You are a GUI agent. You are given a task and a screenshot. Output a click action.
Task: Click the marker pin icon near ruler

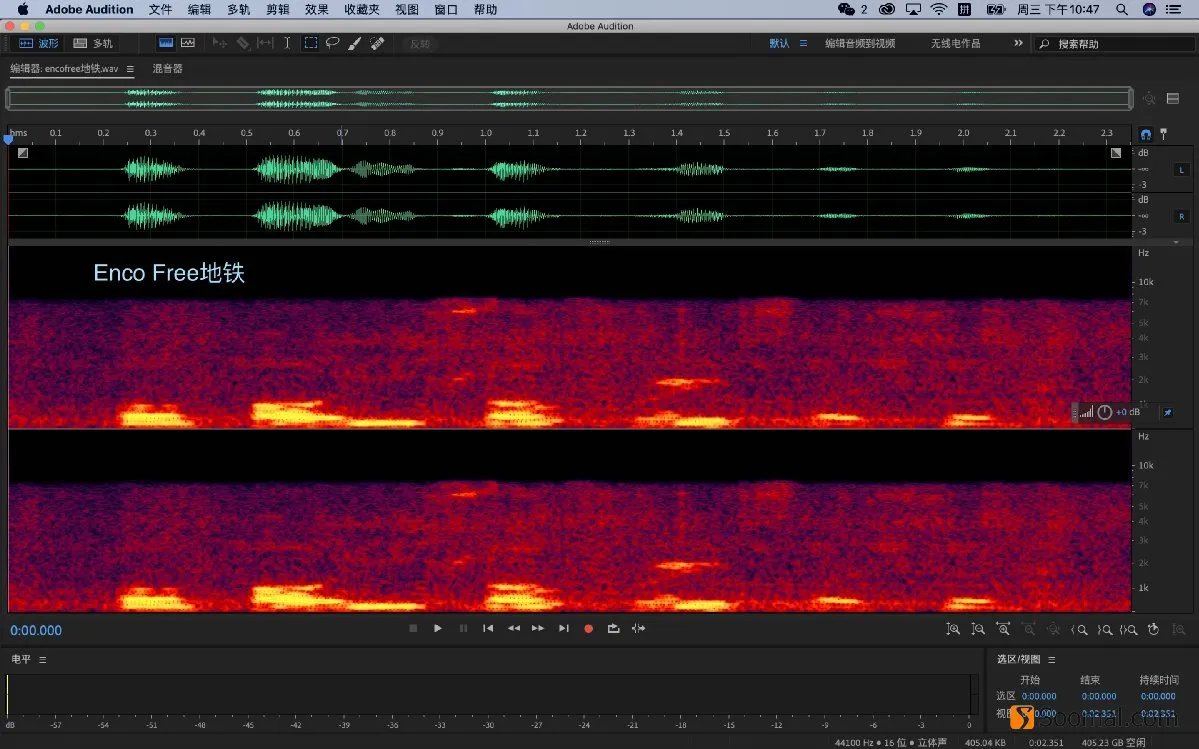tap(1164, 134)
